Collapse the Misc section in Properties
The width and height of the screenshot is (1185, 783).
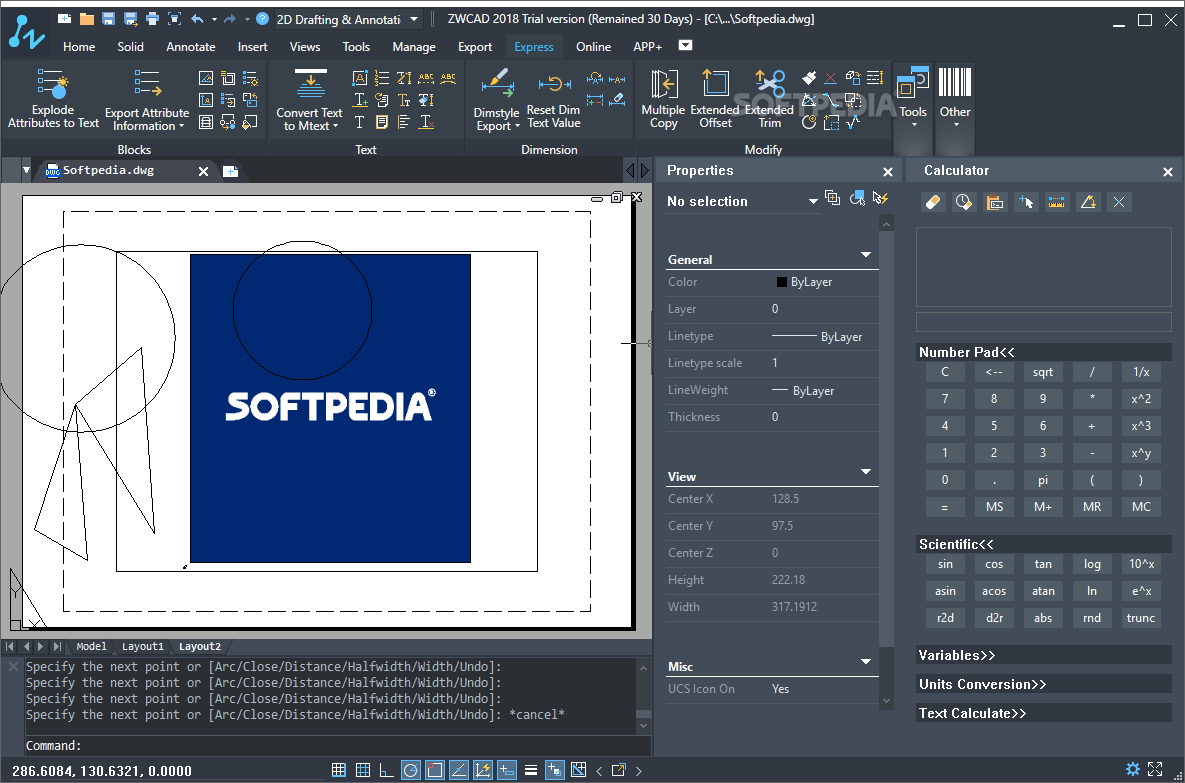click(866, 662)
